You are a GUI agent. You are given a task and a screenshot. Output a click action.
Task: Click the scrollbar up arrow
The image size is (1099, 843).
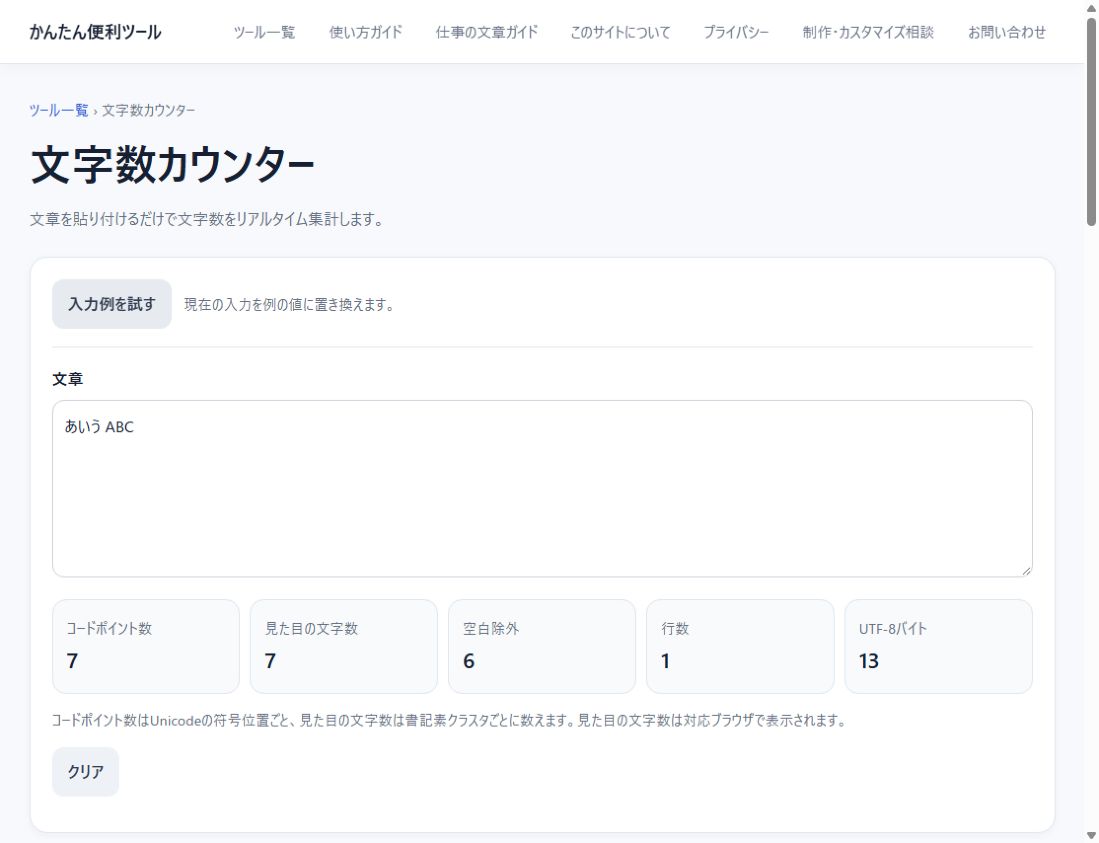click(1091, 8)
